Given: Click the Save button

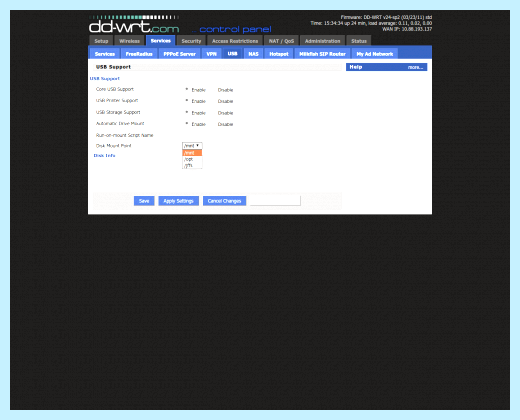Looking at the screenshot, I should tap(144, 201).
